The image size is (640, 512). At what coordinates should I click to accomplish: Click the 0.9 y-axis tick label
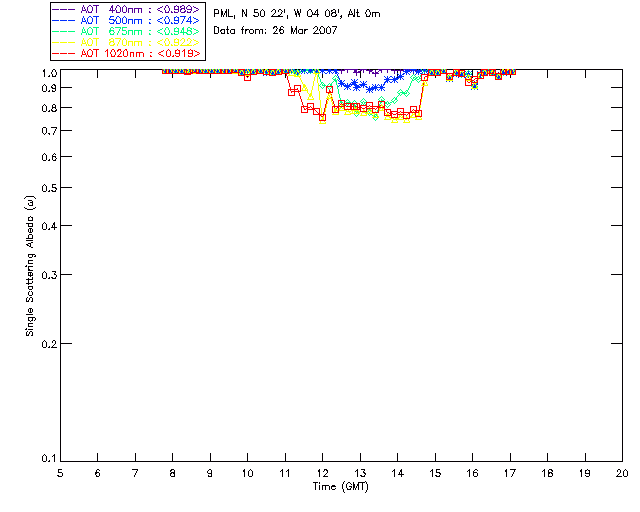[49, 88]
